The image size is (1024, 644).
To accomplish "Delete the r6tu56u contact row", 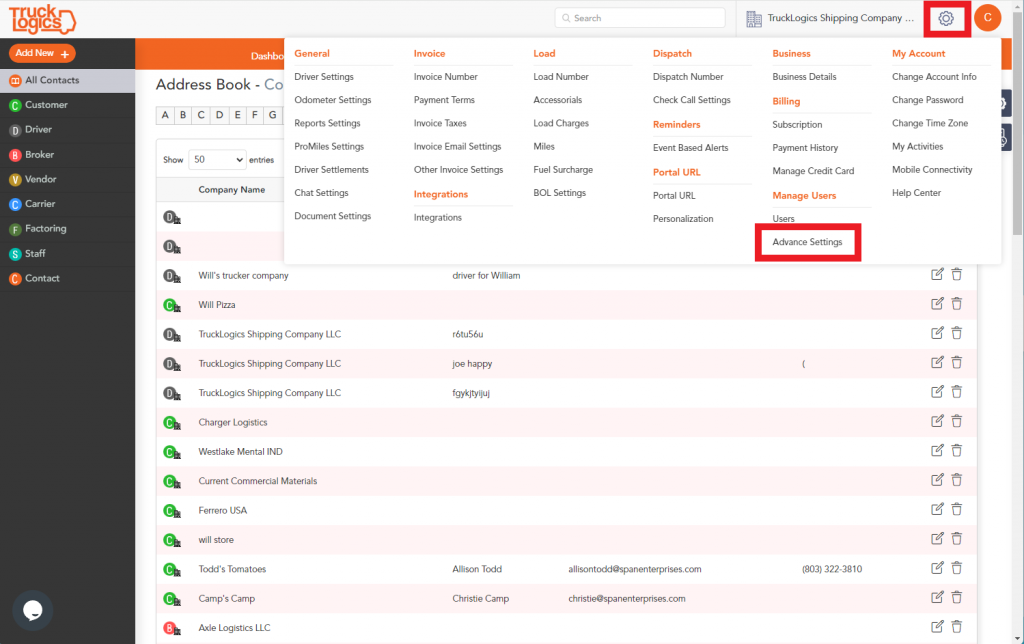I will (957, 333).
